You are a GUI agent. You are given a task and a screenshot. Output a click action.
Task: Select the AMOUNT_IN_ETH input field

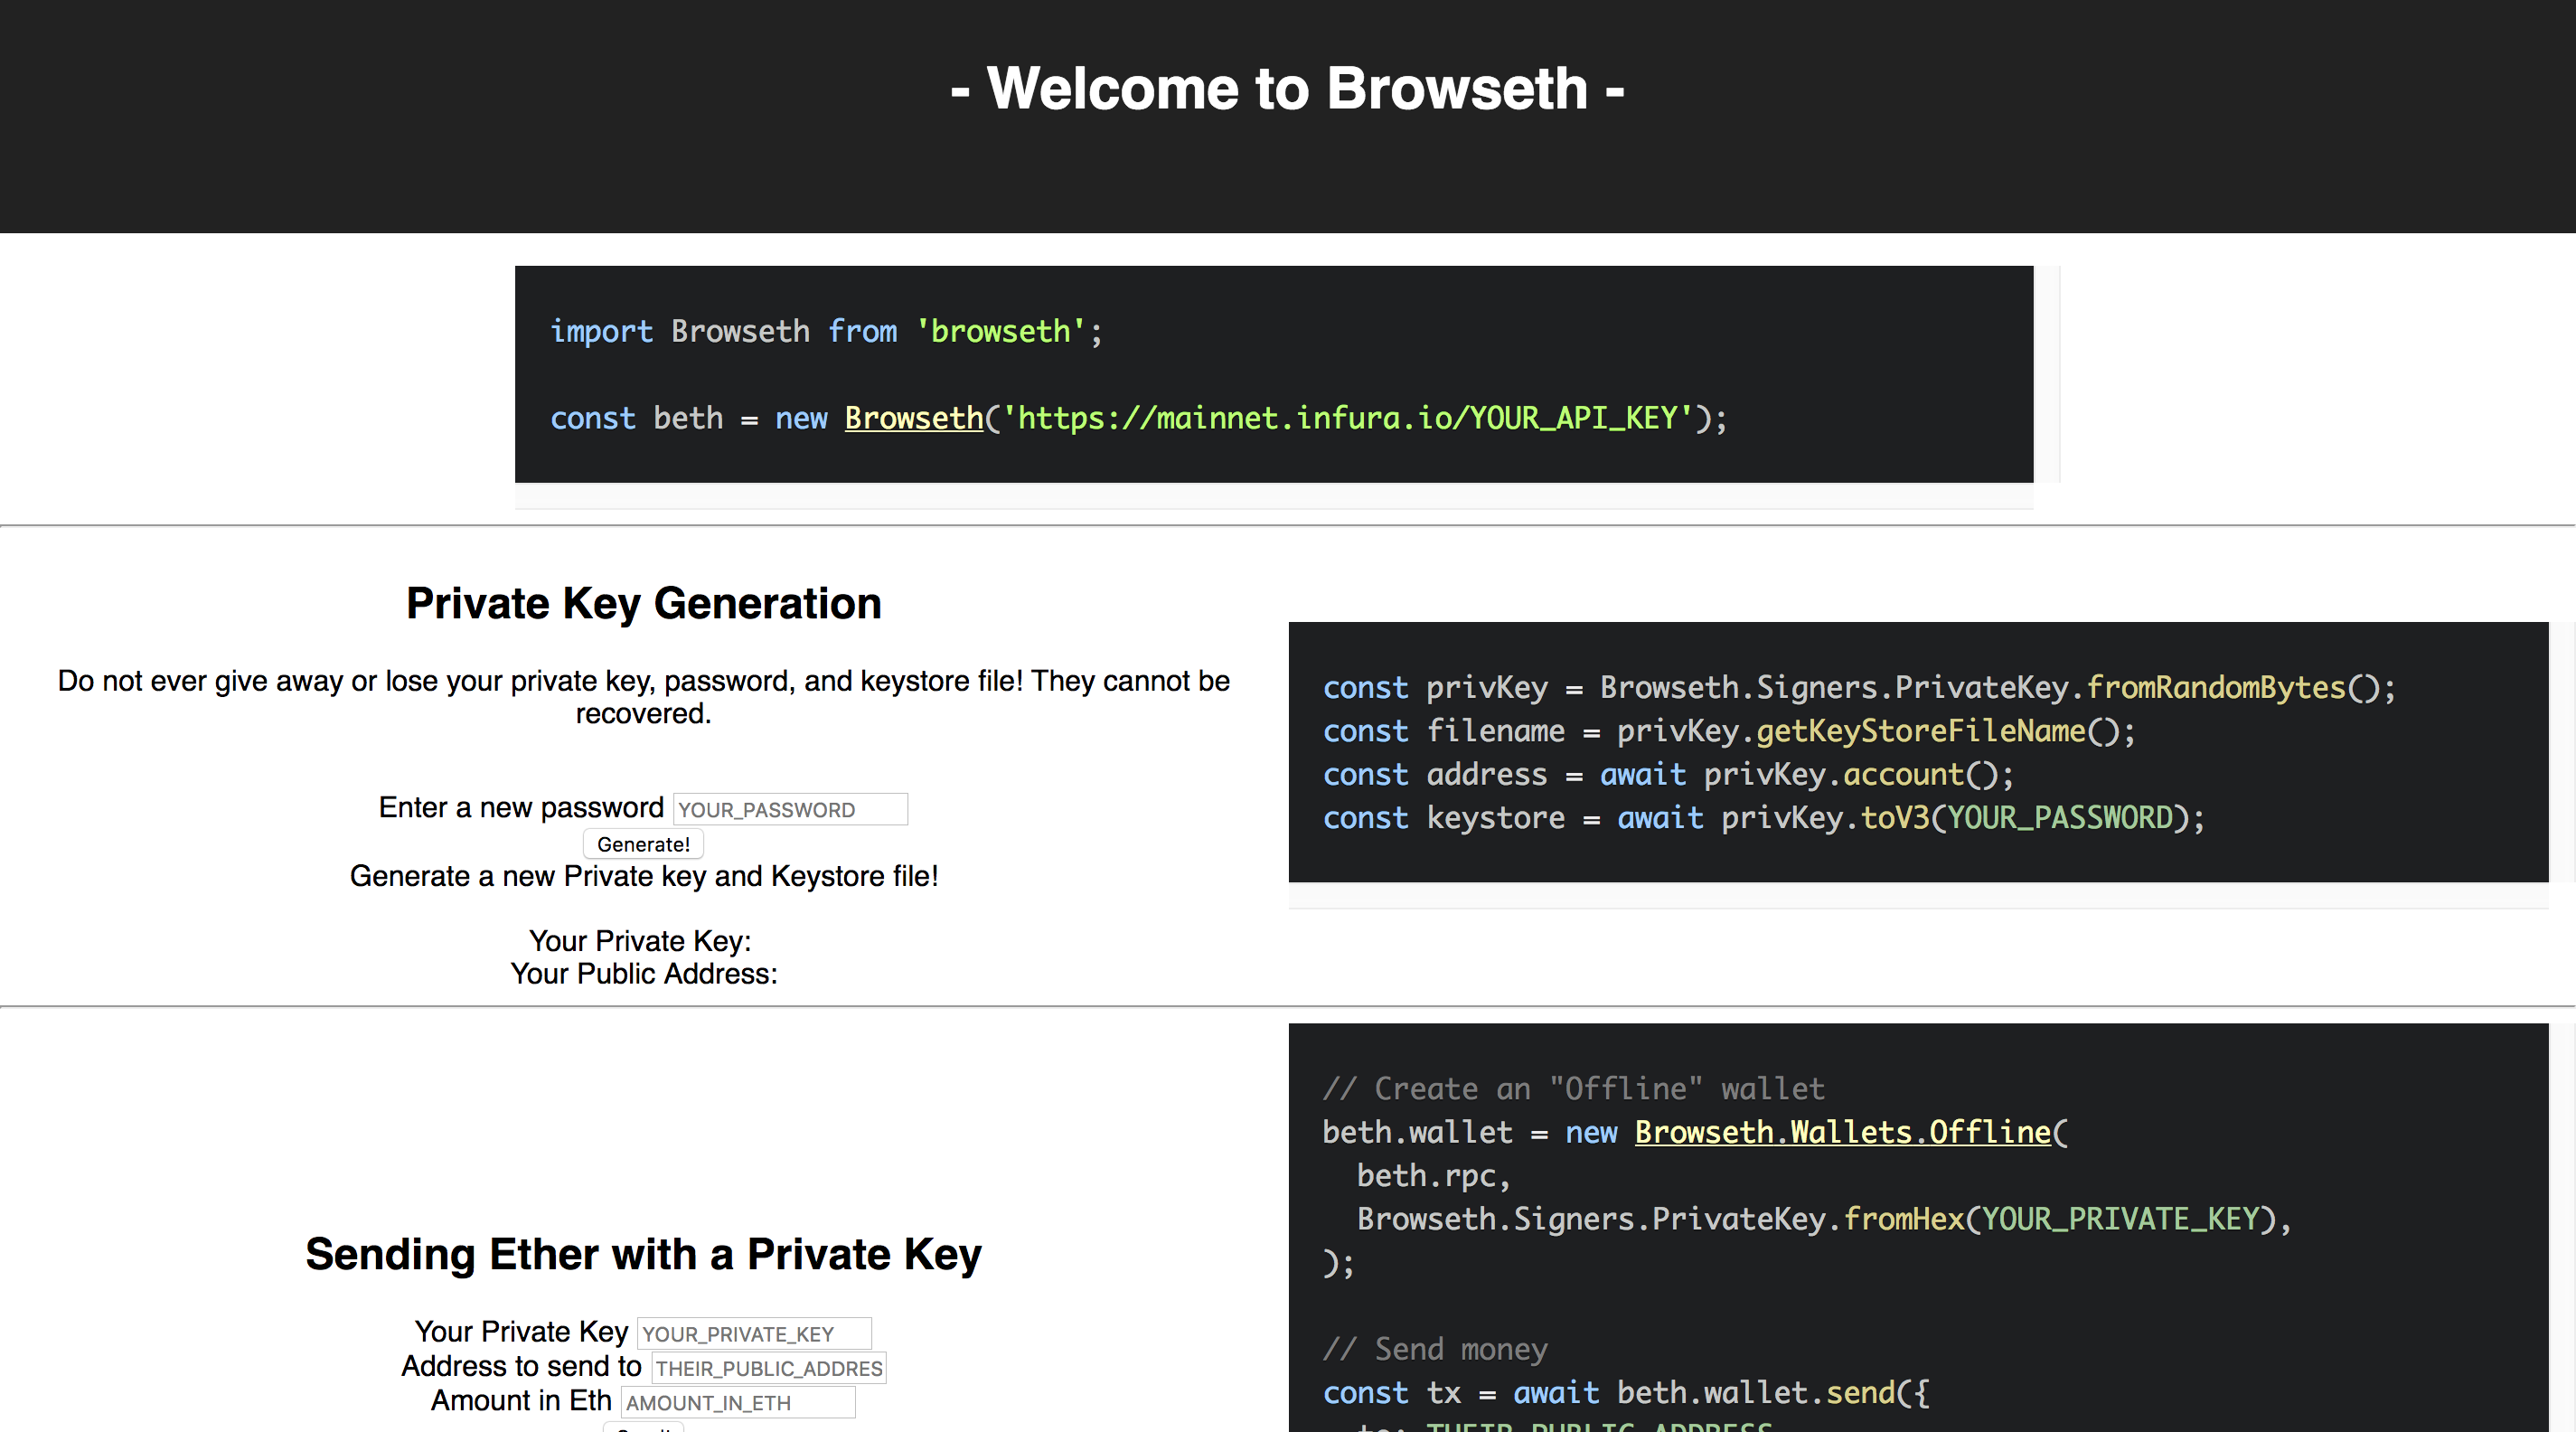point(738,1402)
